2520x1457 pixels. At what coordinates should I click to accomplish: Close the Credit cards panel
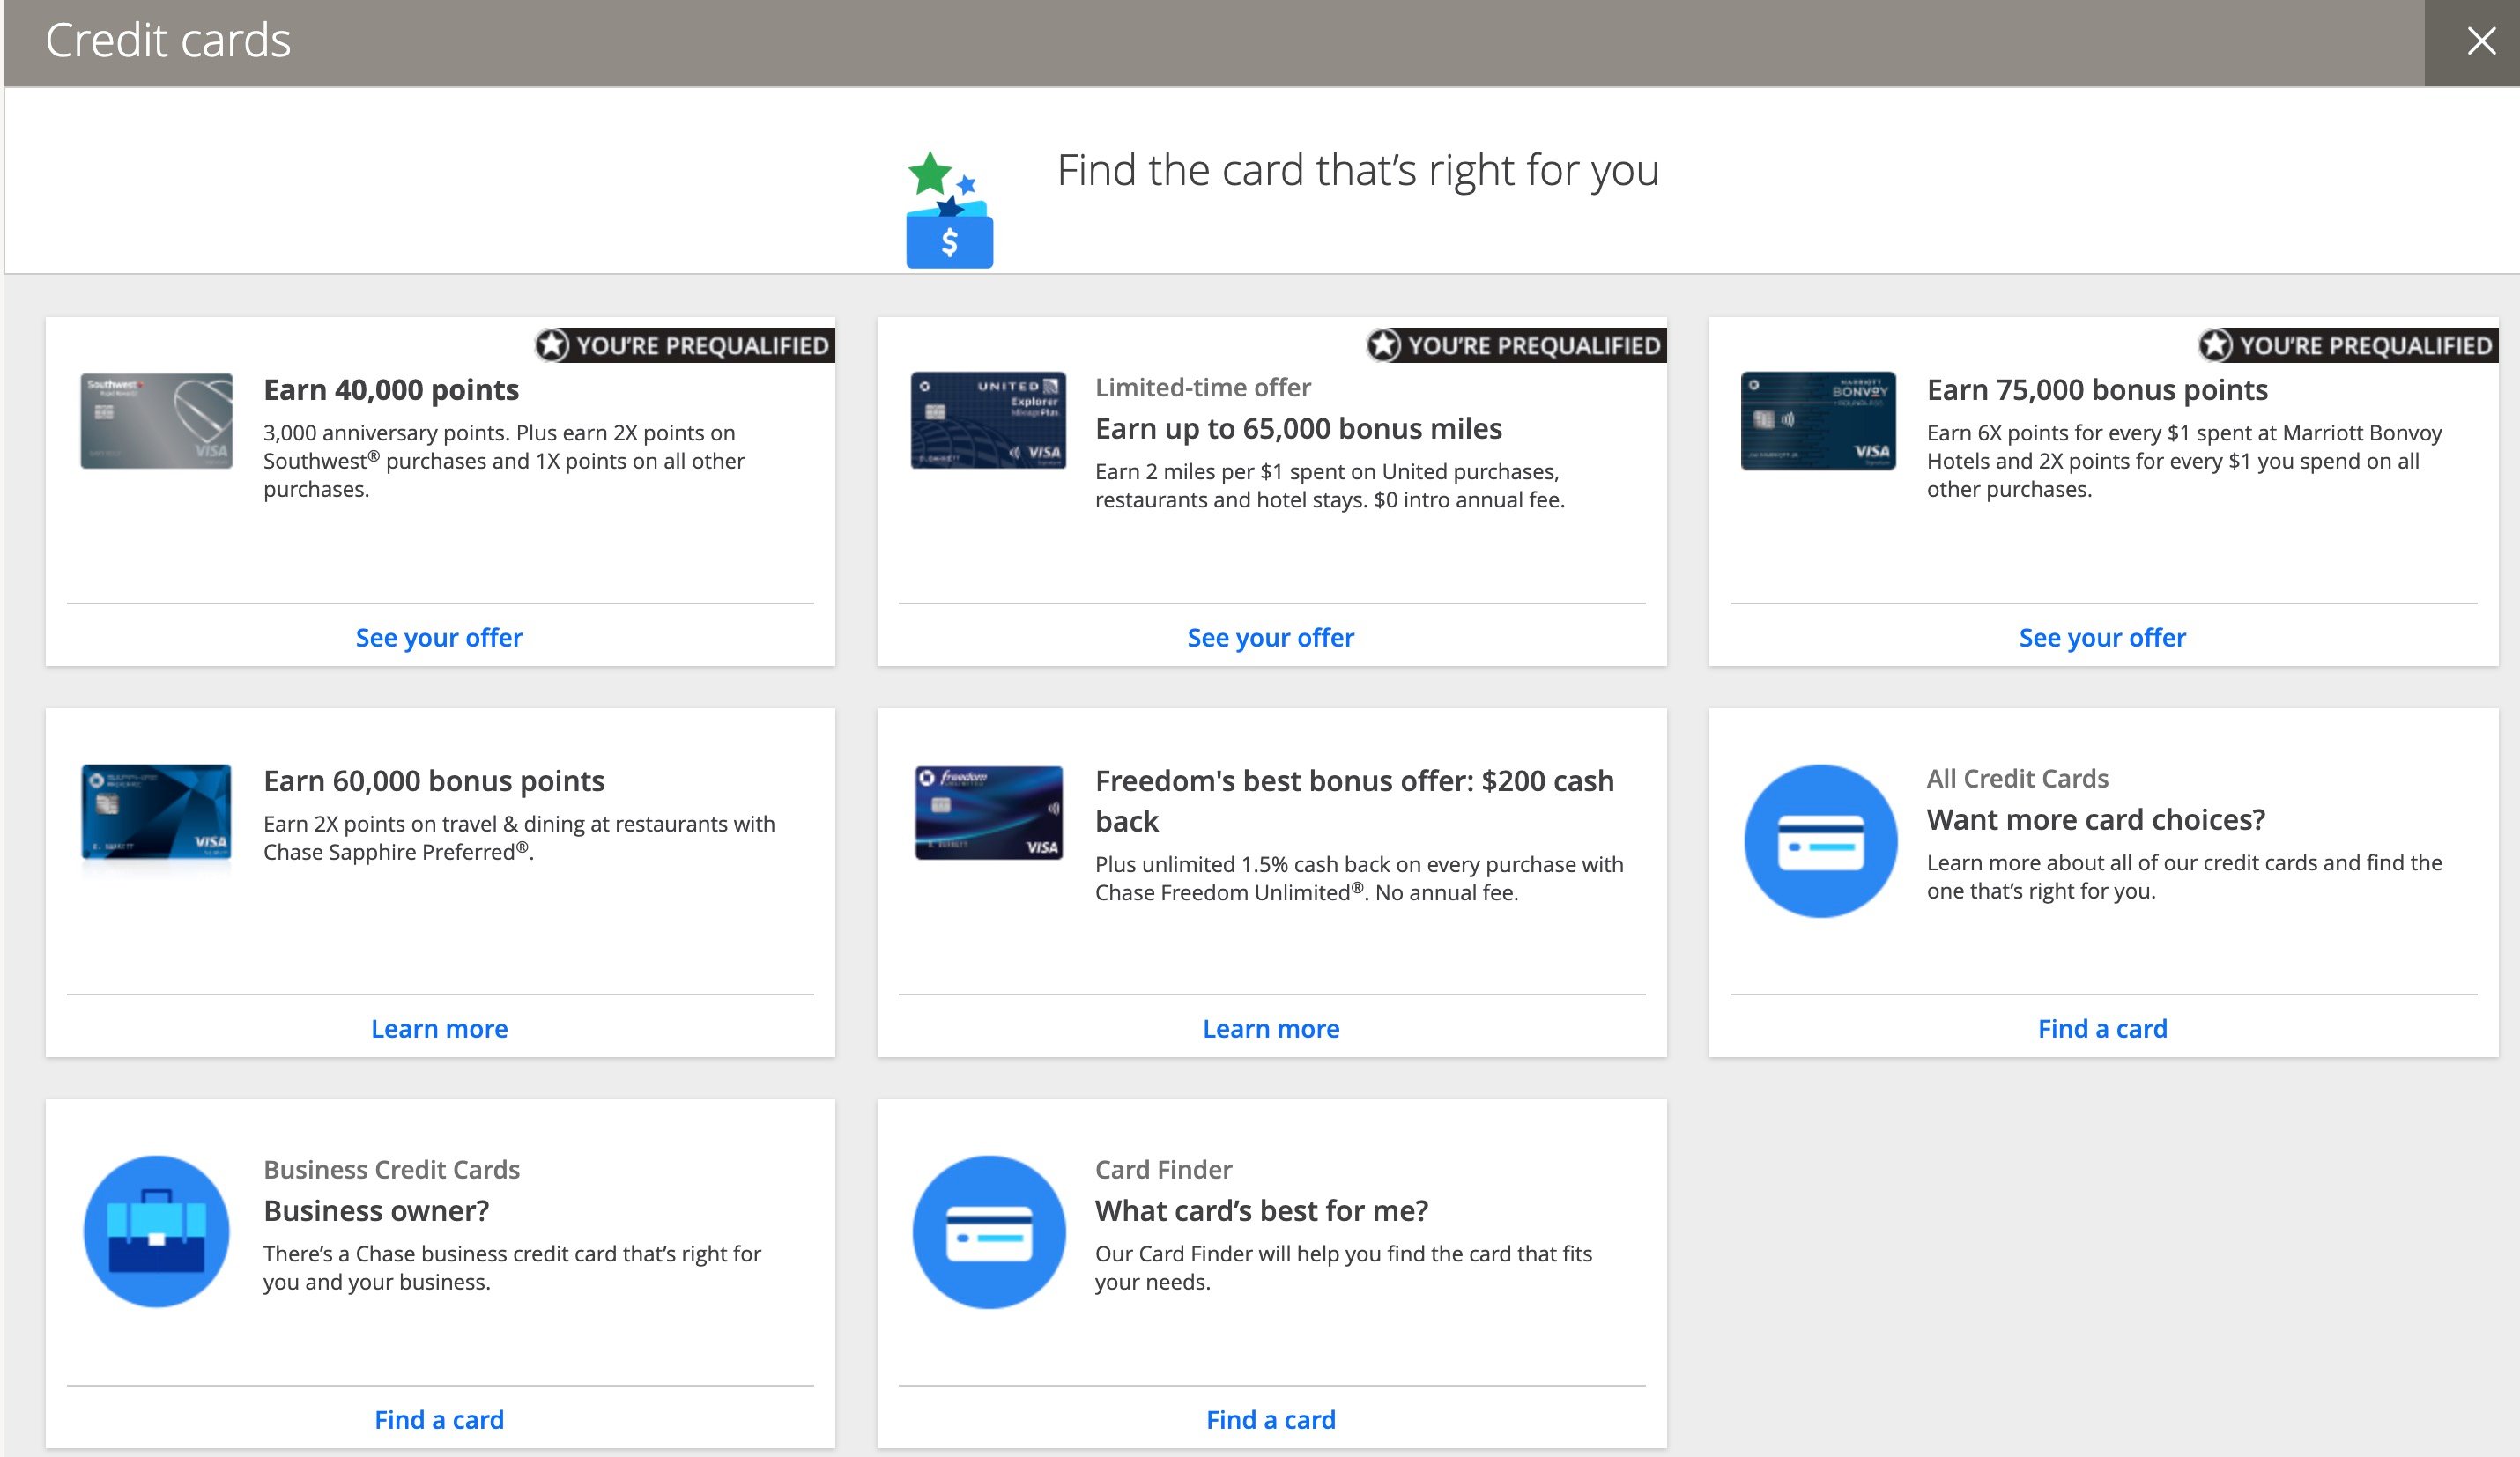[2481, 41]
